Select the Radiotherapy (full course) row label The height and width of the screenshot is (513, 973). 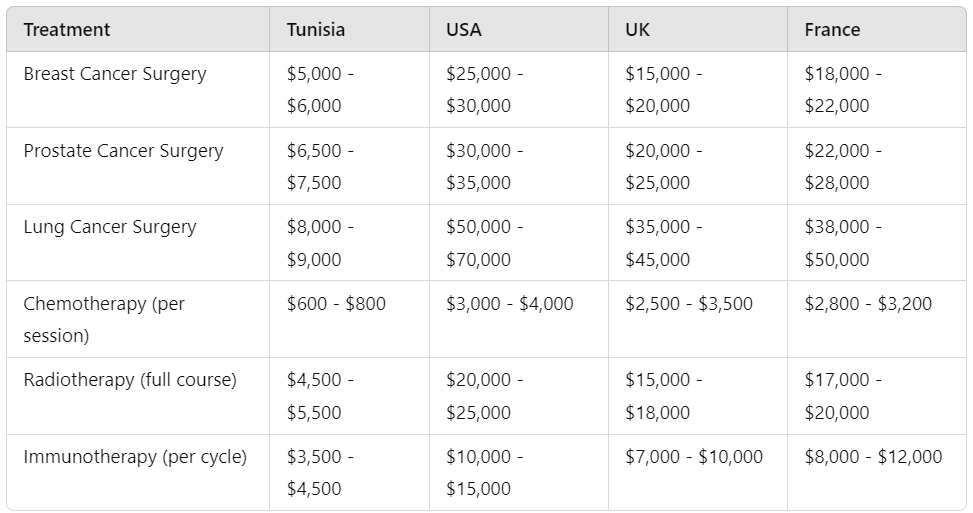pyautogui.click(x=130, y=380)
